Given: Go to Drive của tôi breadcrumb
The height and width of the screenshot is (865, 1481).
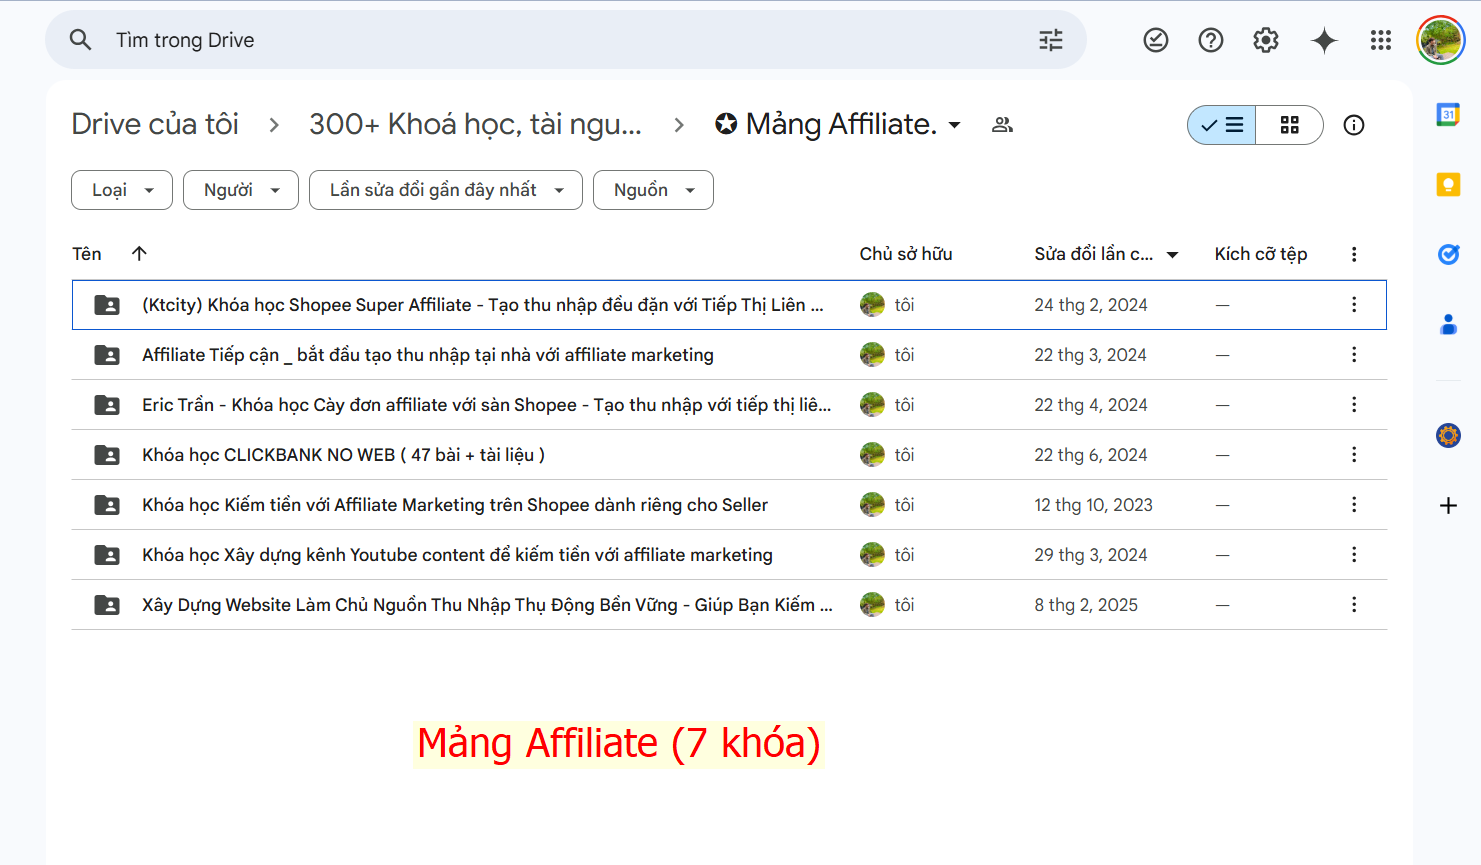Looking at the screenshot, I should [155, 124].
